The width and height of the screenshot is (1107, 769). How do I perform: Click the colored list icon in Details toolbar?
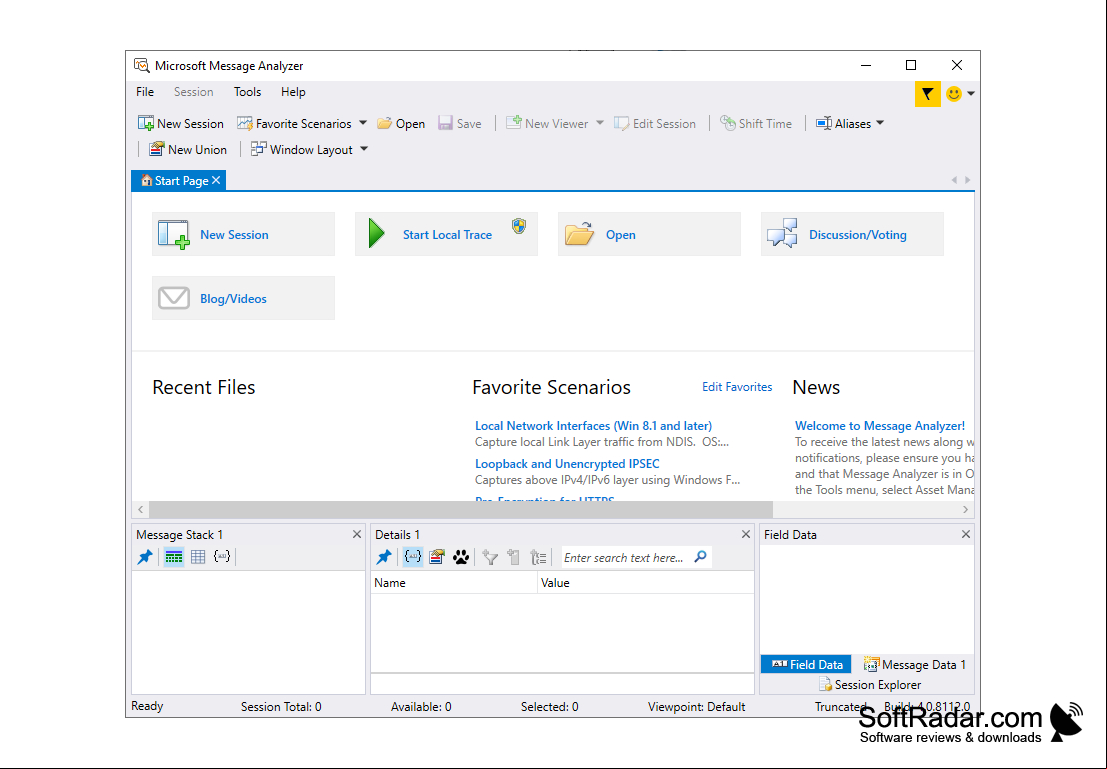pos(437,557)
